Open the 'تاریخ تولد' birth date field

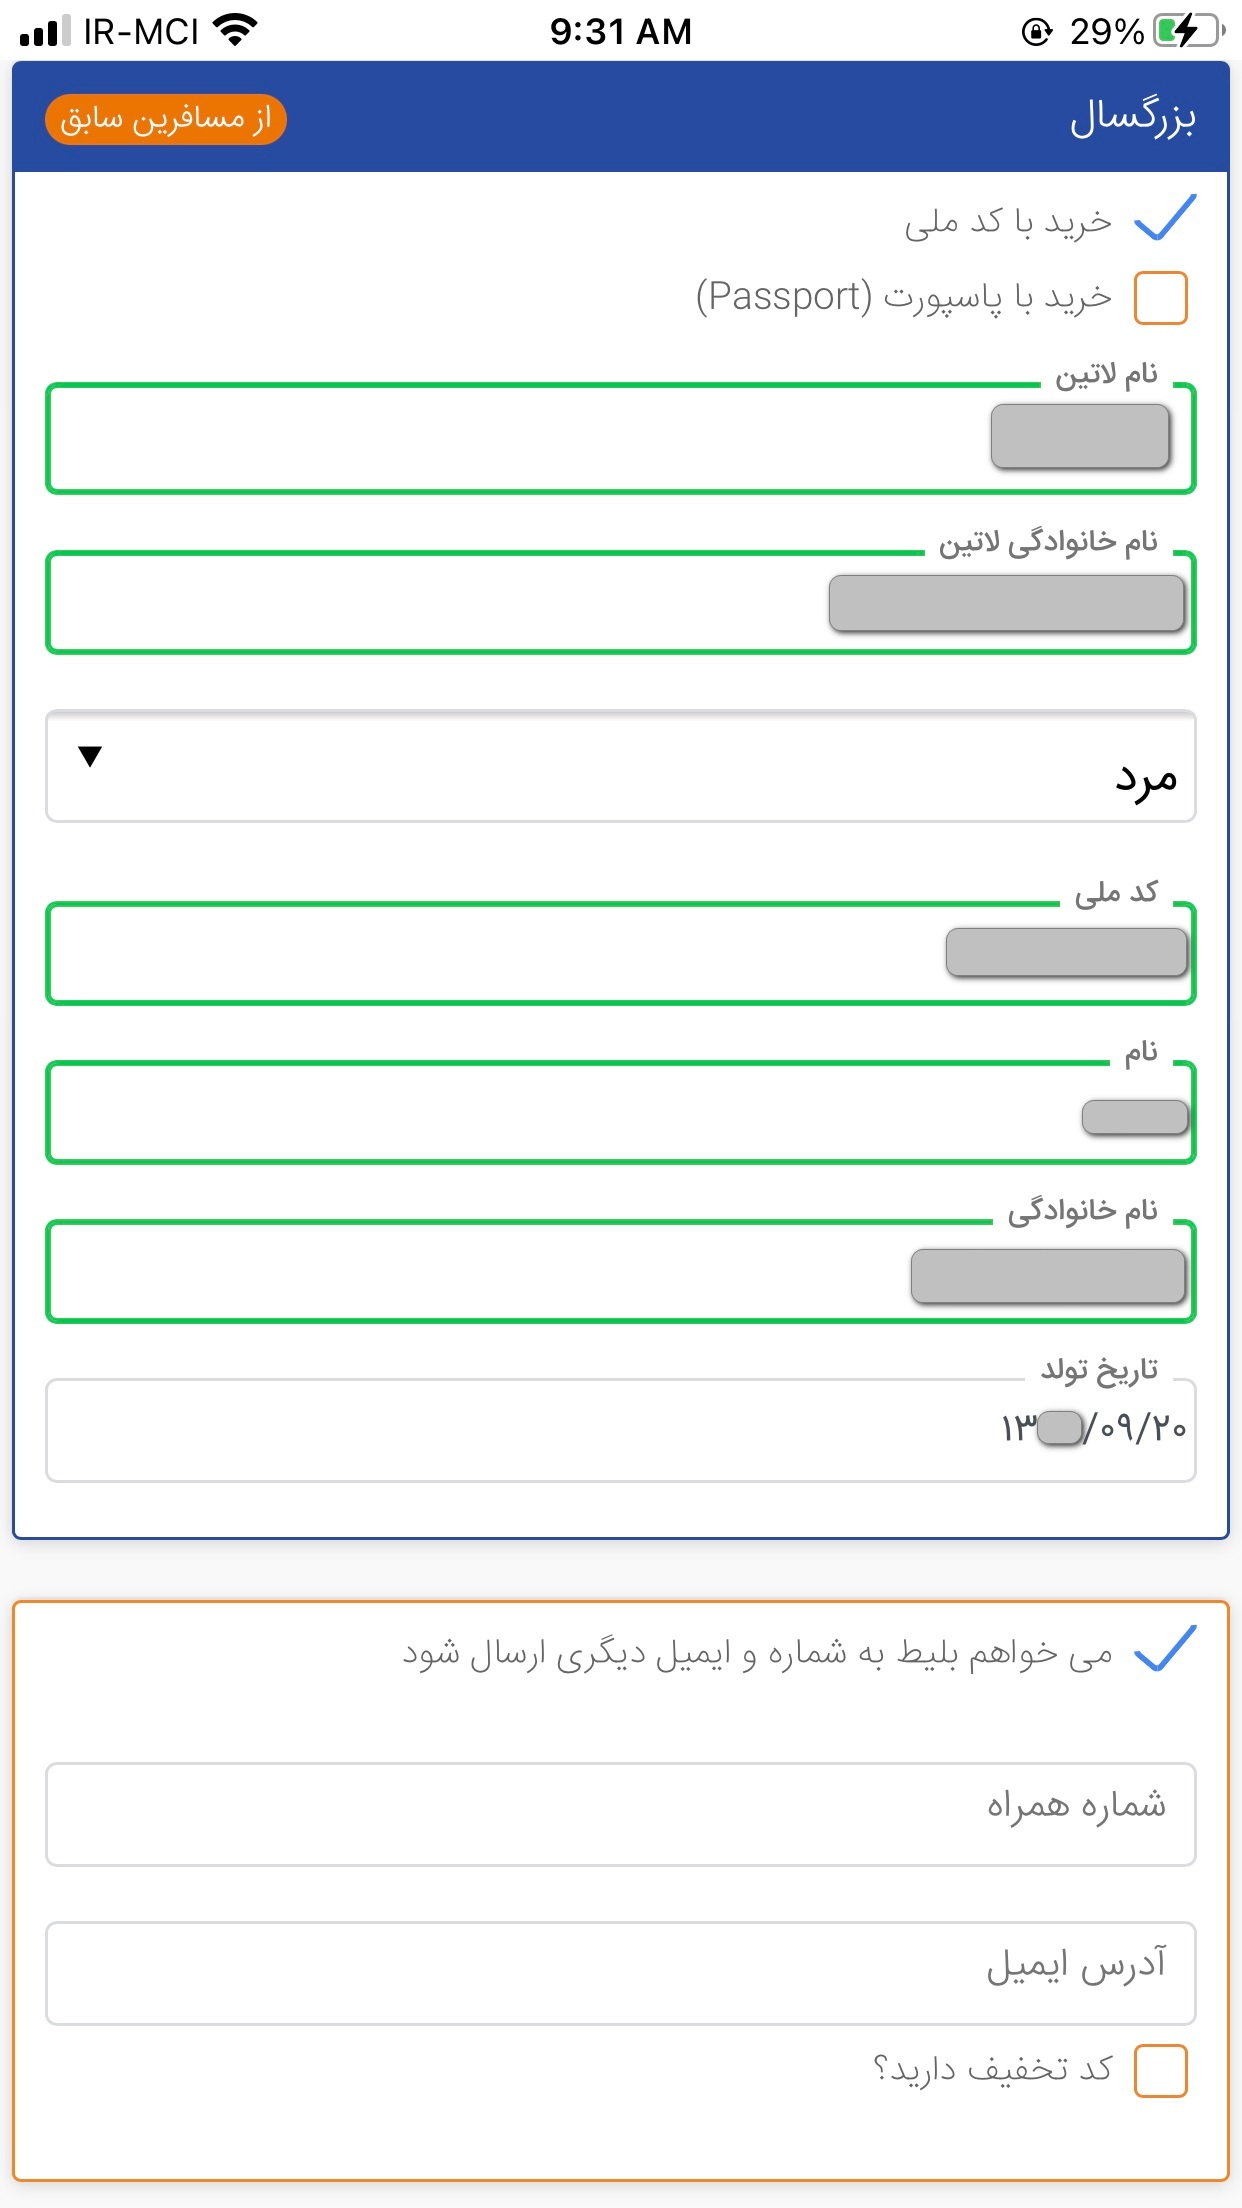coord(620,1430)
